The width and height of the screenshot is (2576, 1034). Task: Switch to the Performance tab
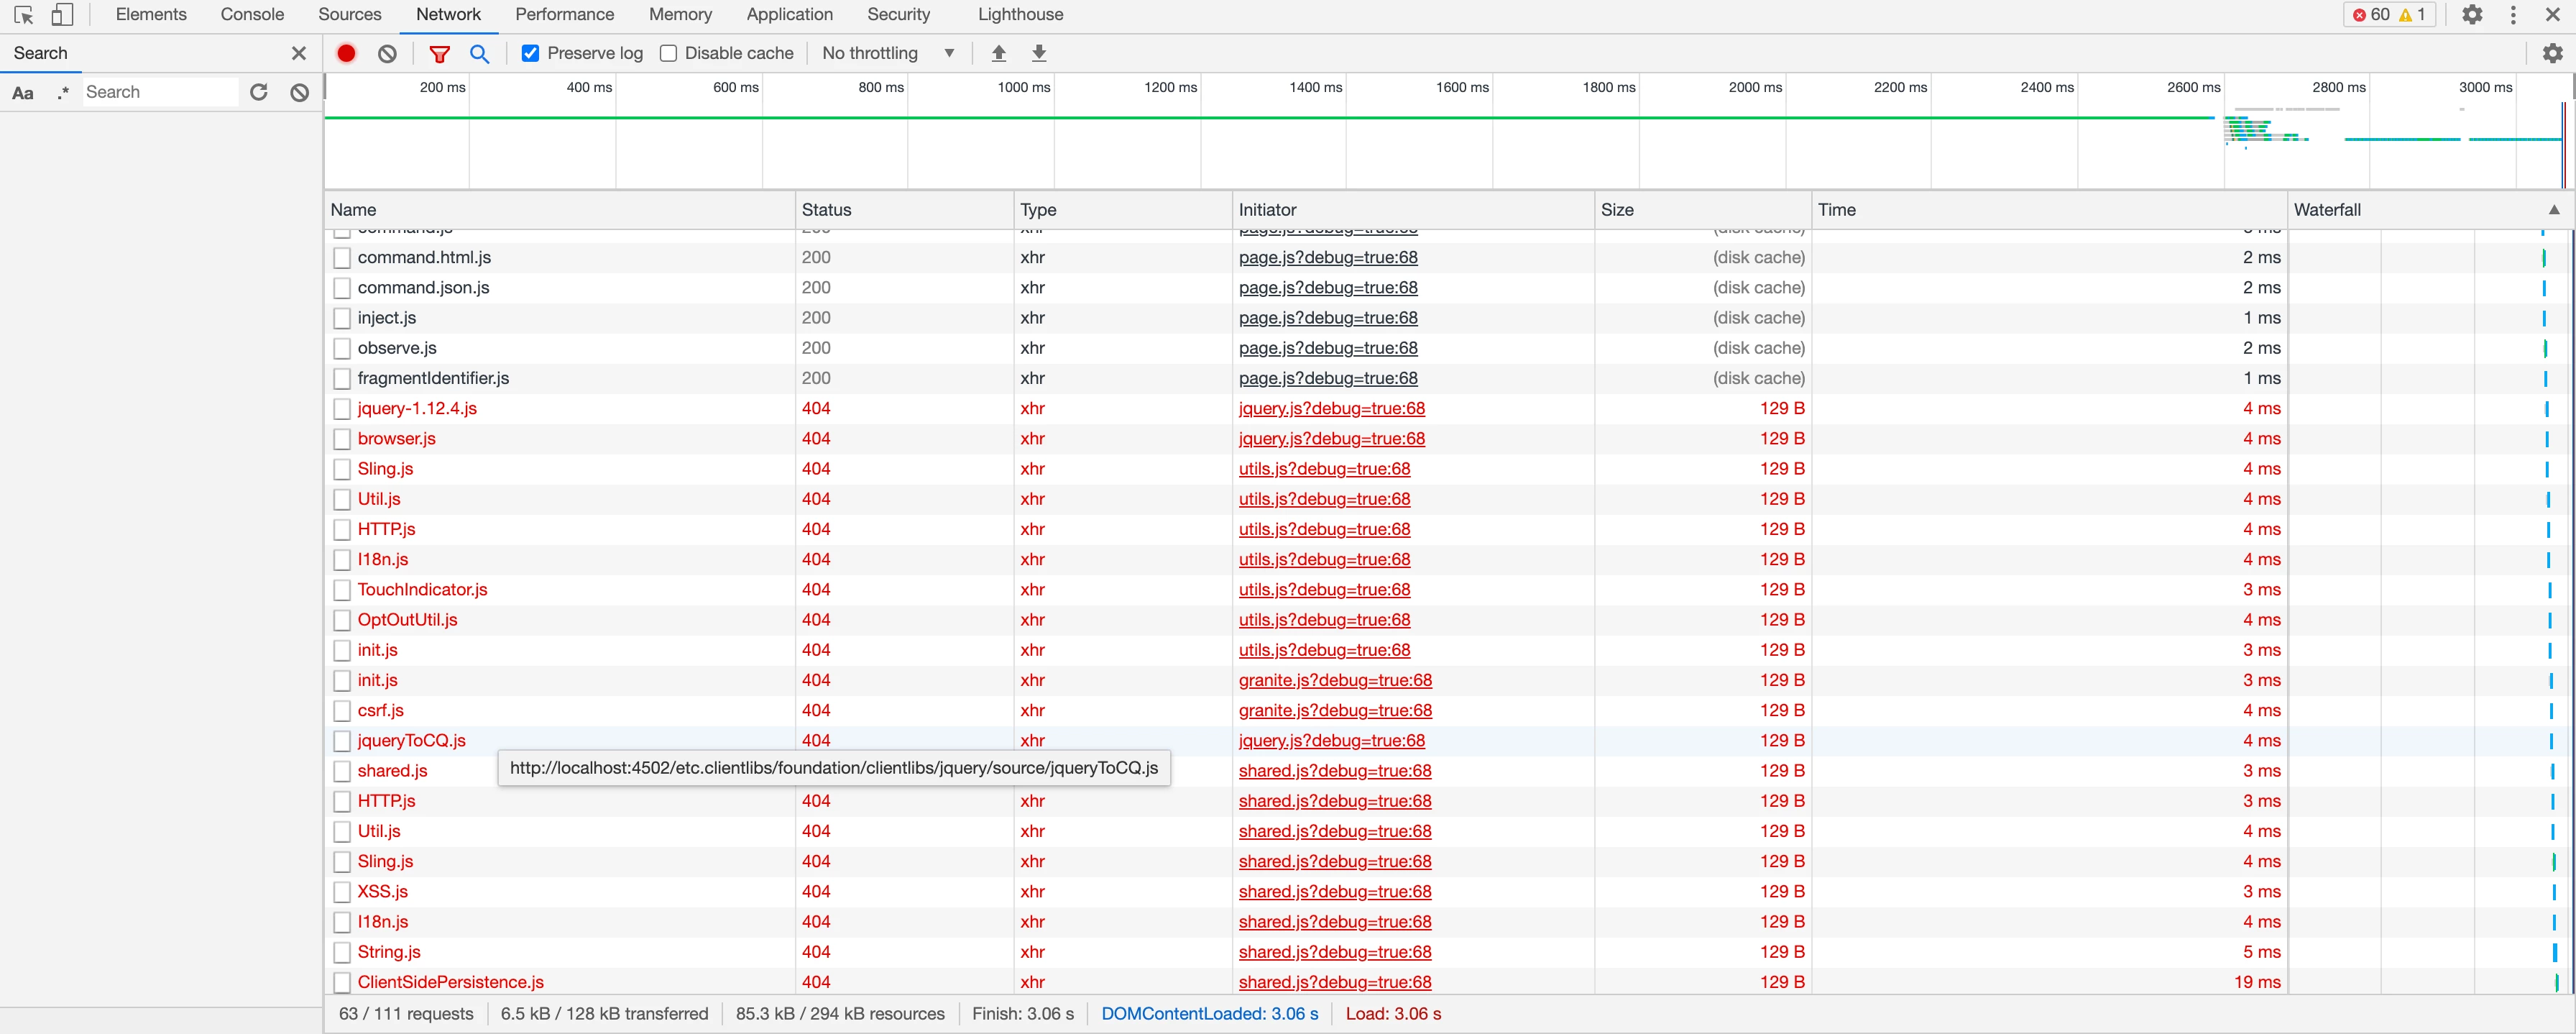coord(564,15)
